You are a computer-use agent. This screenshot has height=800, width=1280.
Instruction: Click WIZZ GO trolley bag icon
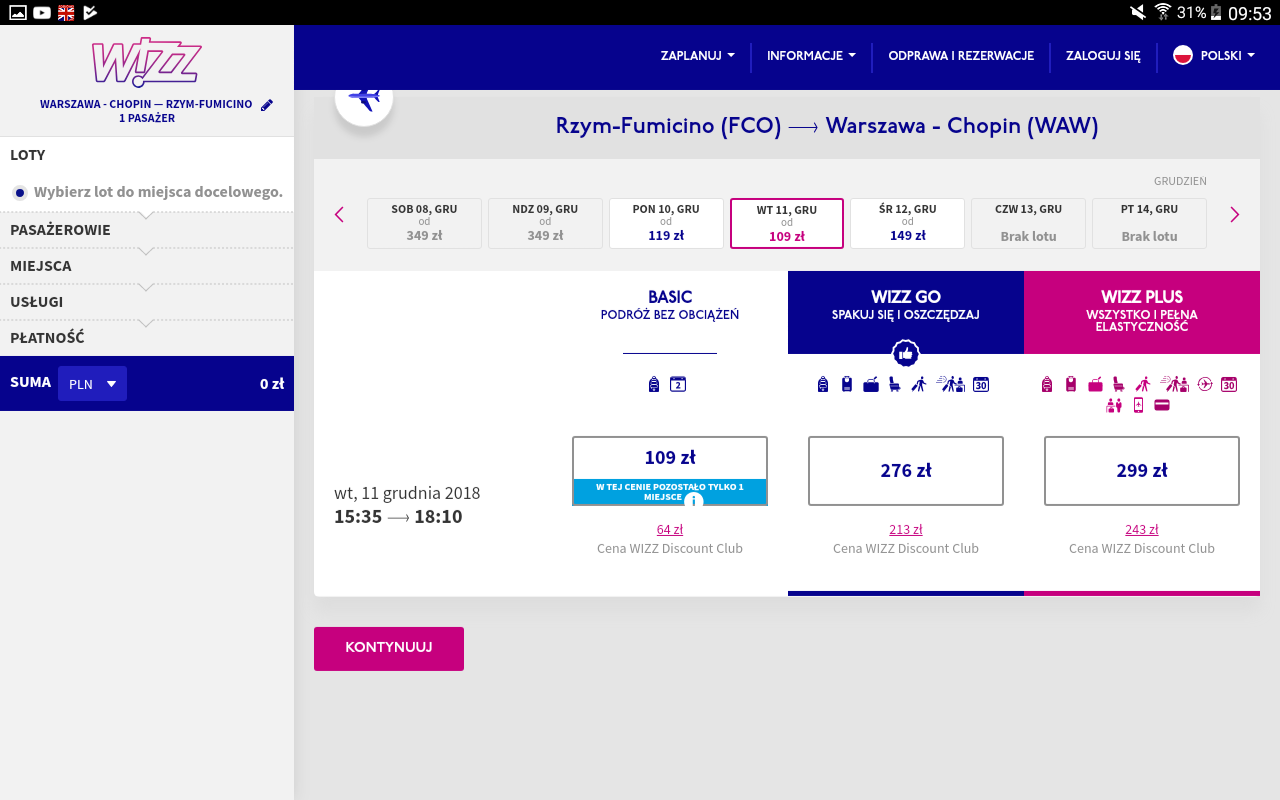847,384
